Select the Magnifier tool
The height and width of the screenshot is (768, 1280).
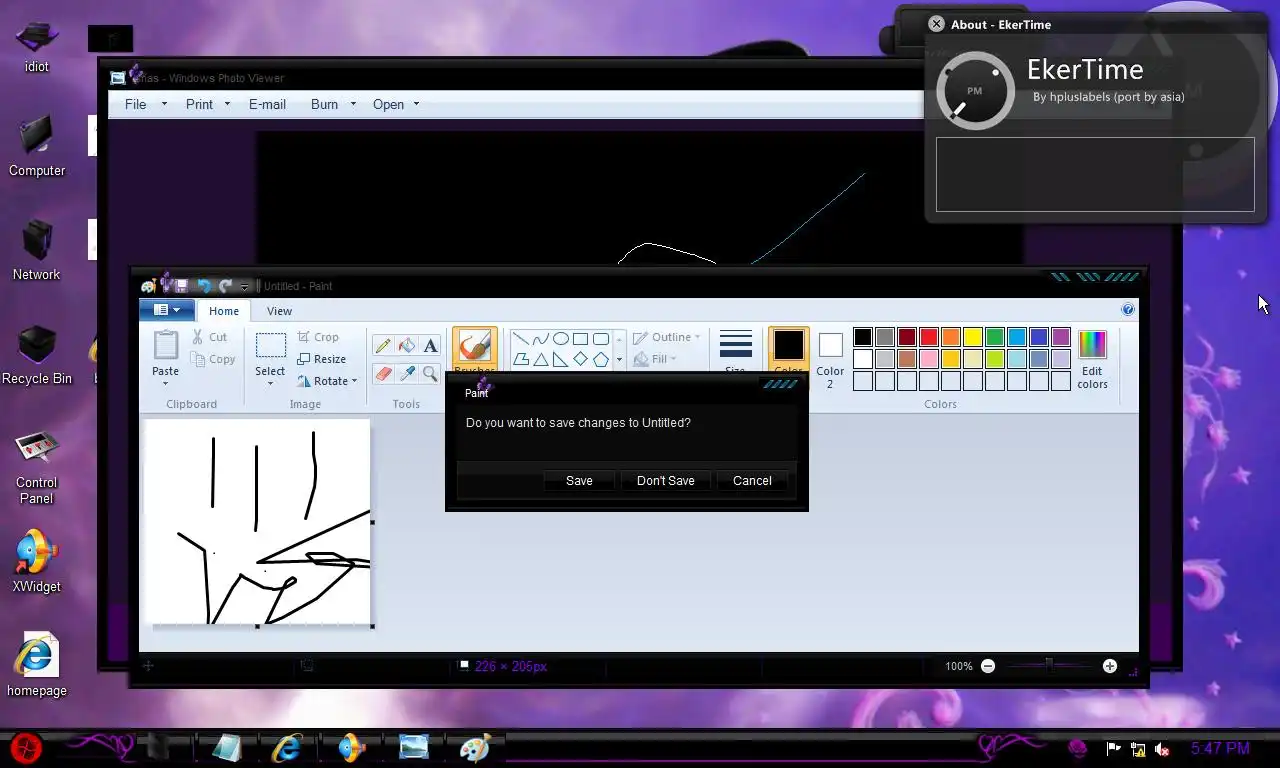coord(430,373)
